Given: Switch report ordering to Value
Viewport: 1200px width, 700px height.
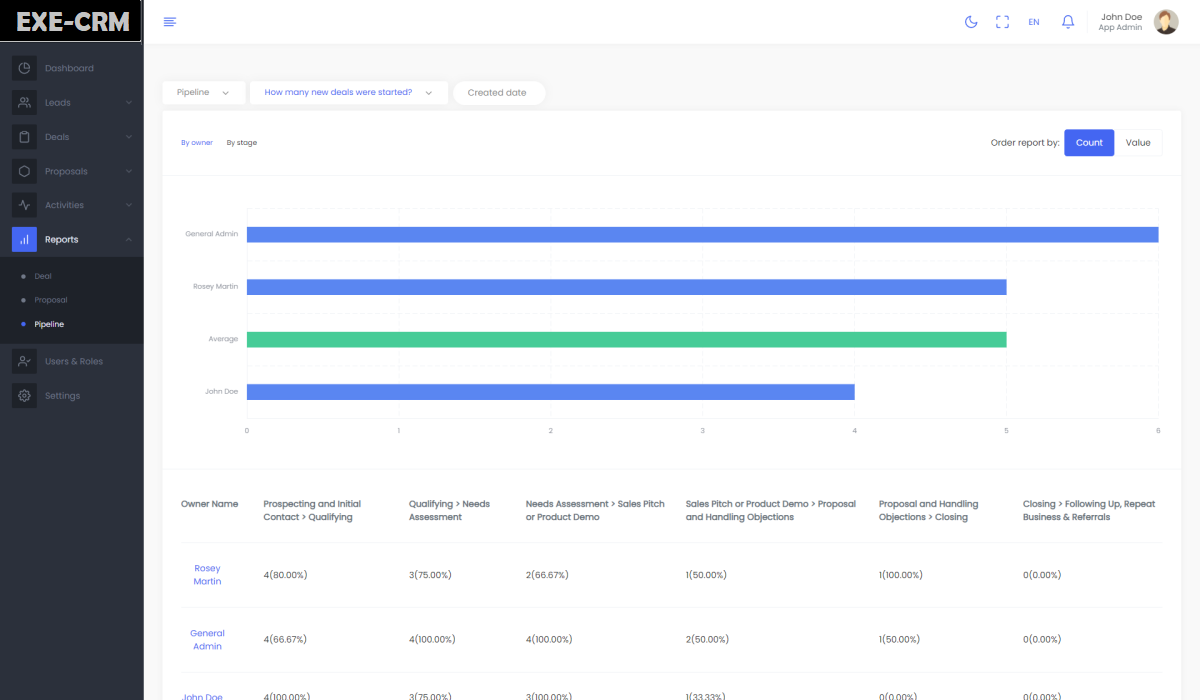Looking at the screenshot, I should [x=1138, y=143].
